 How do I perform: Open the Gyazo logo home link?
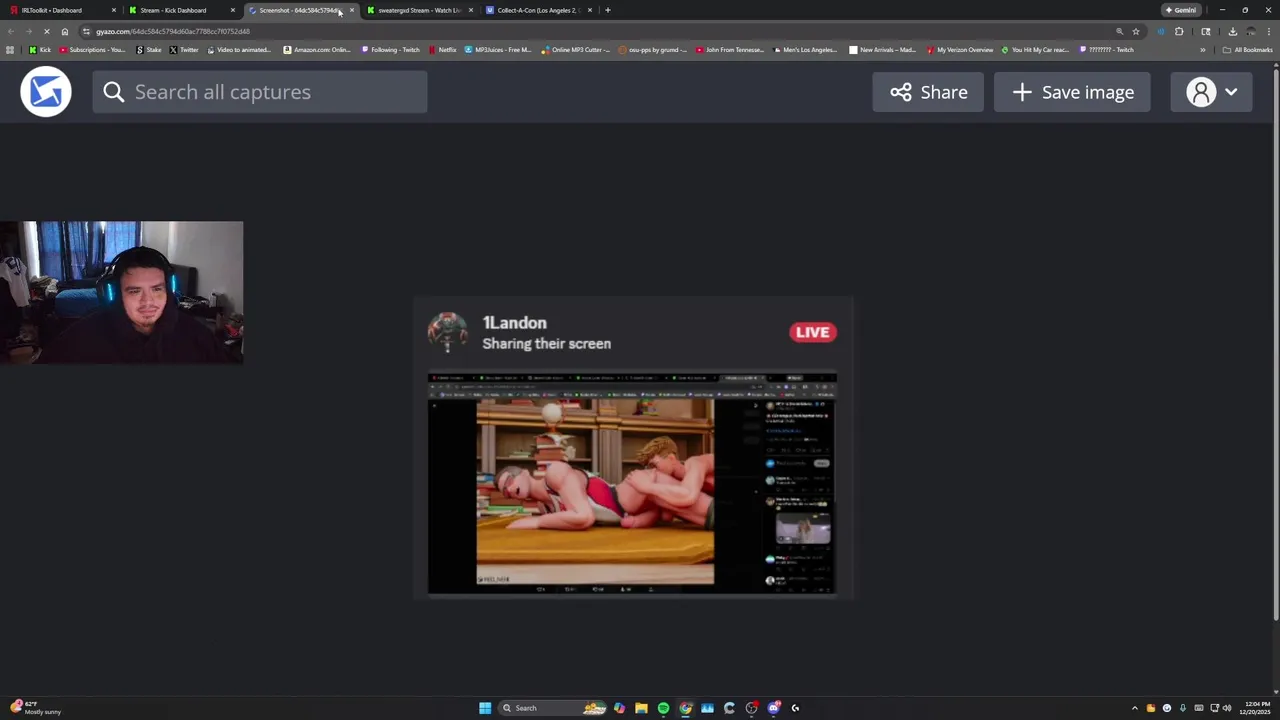(46, 92)
